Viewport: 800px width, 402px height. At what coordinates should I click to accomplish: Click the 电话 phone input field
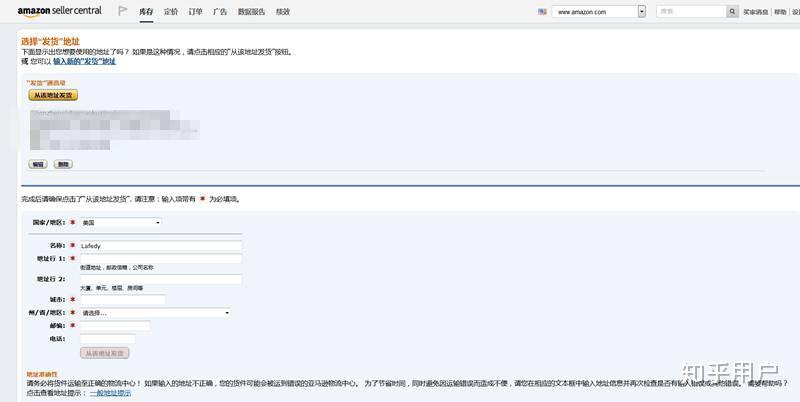point(108,339)
